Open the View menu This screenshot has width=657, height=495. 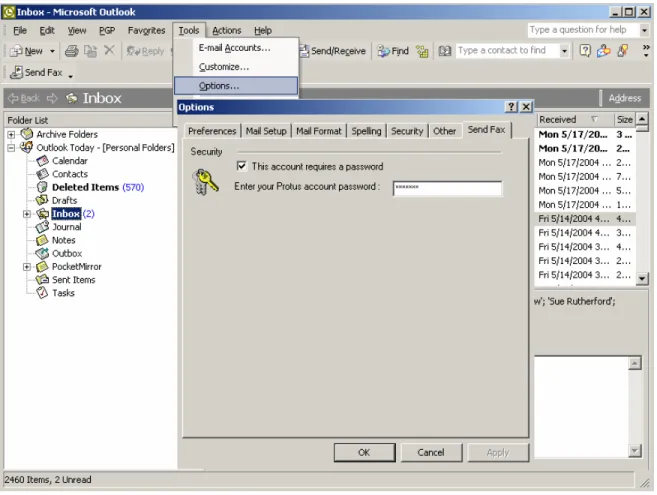tap(77, 30)
